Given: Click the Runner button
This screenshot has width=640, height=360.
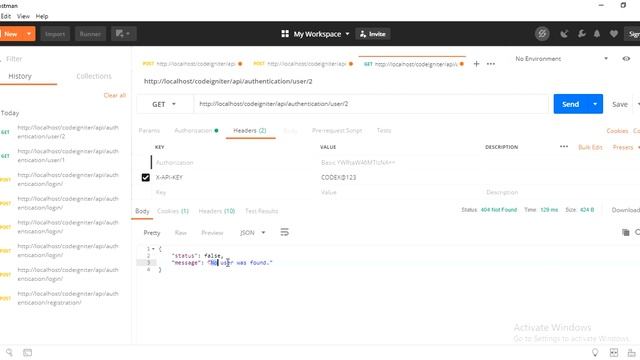Looking at the screenshot, I should [x=90, y=34].
